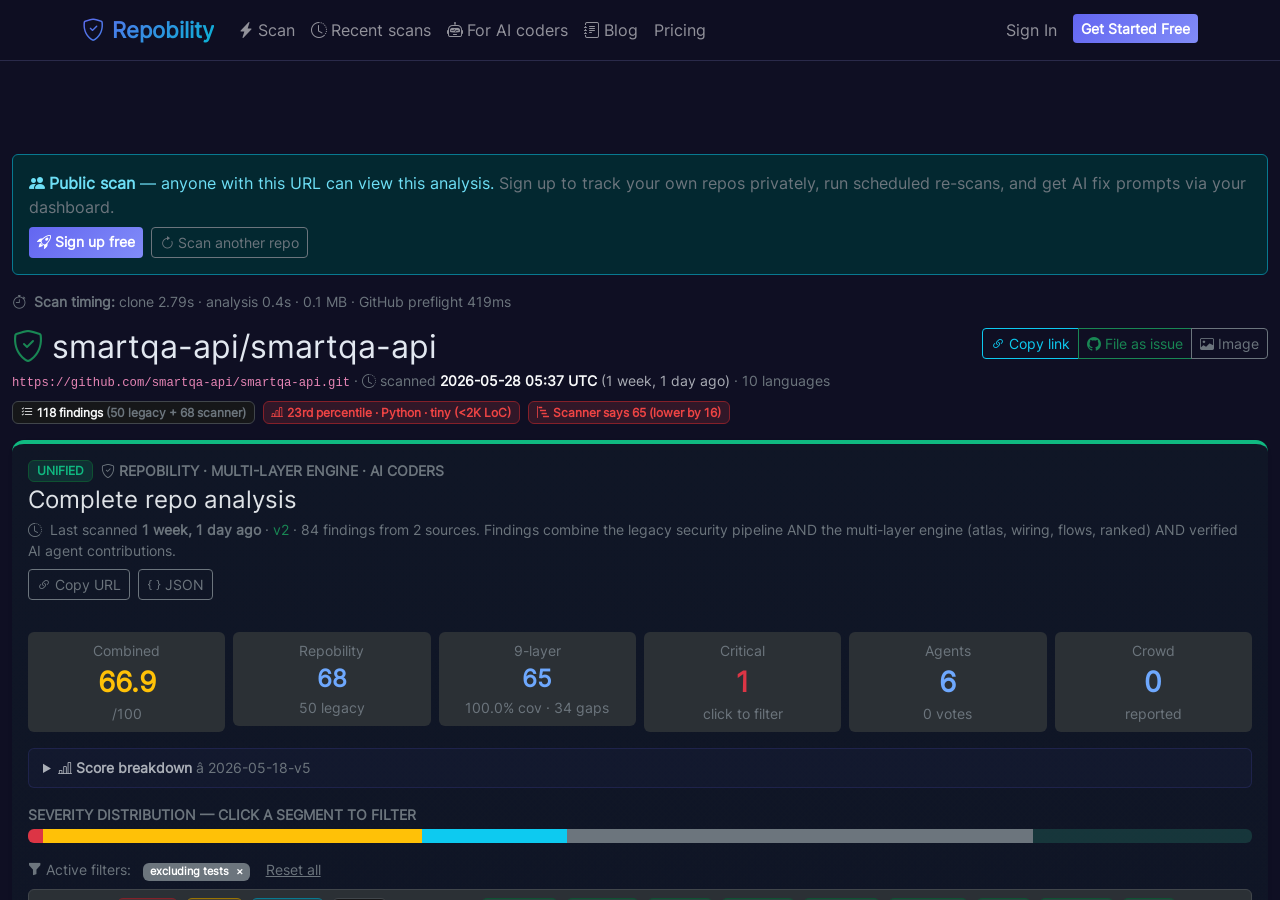This screenshot has height=900, width=1280.
Task: Click the Scanner says 65 badge
Action: tap(629, 412)
